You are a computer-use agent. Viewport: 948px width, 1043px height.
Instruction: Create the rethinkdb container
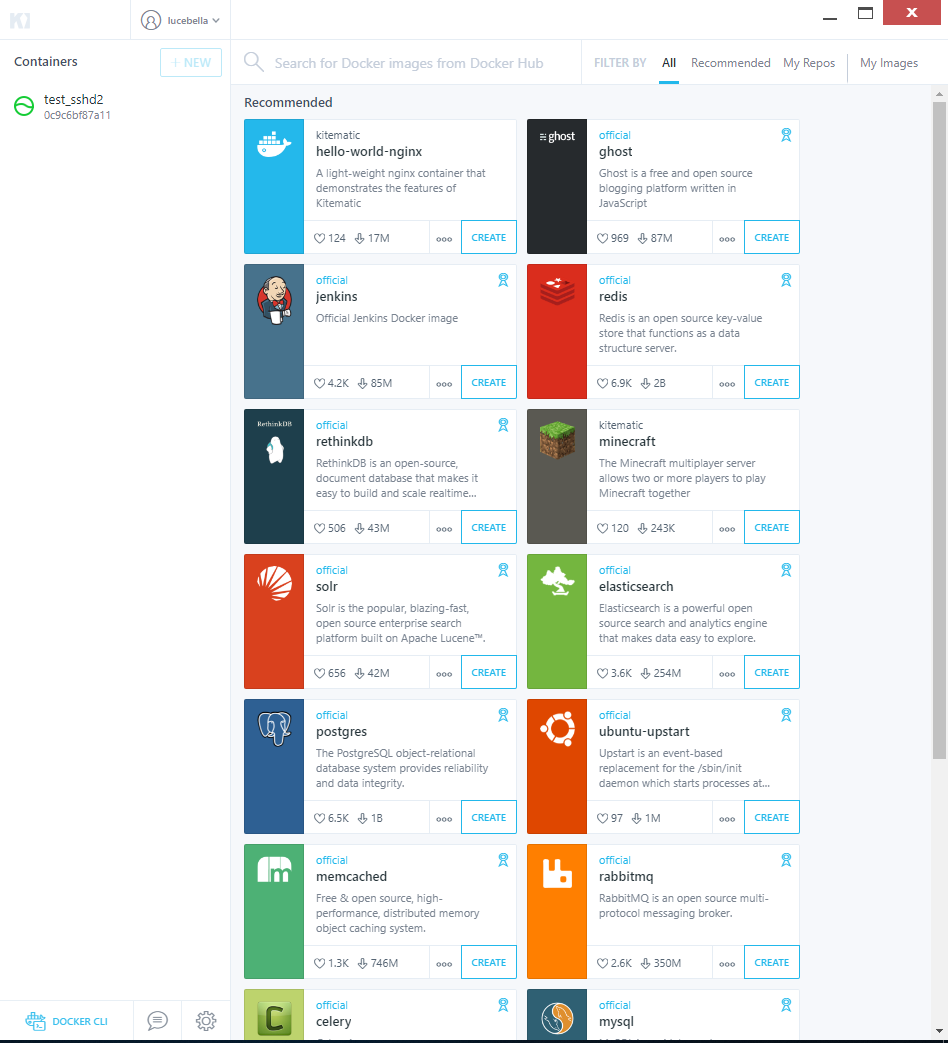[x=489, y=527]
